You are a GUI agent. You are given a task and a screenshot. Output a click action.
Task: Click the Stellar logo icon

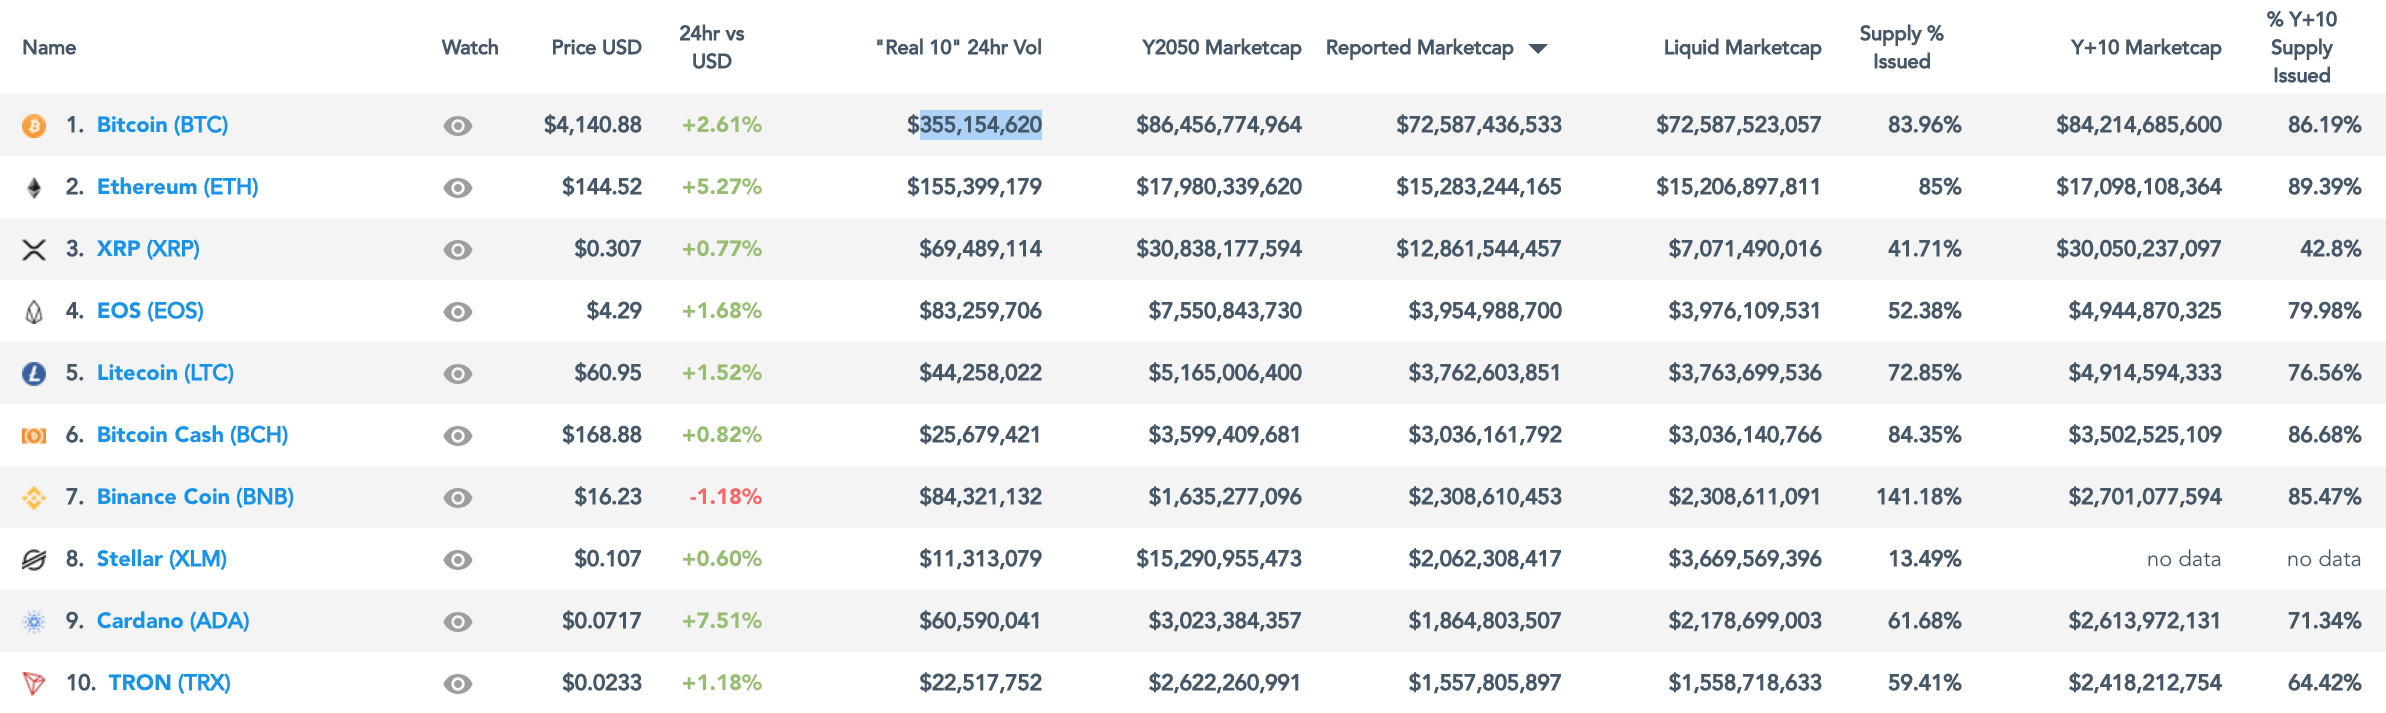[34, 560]
